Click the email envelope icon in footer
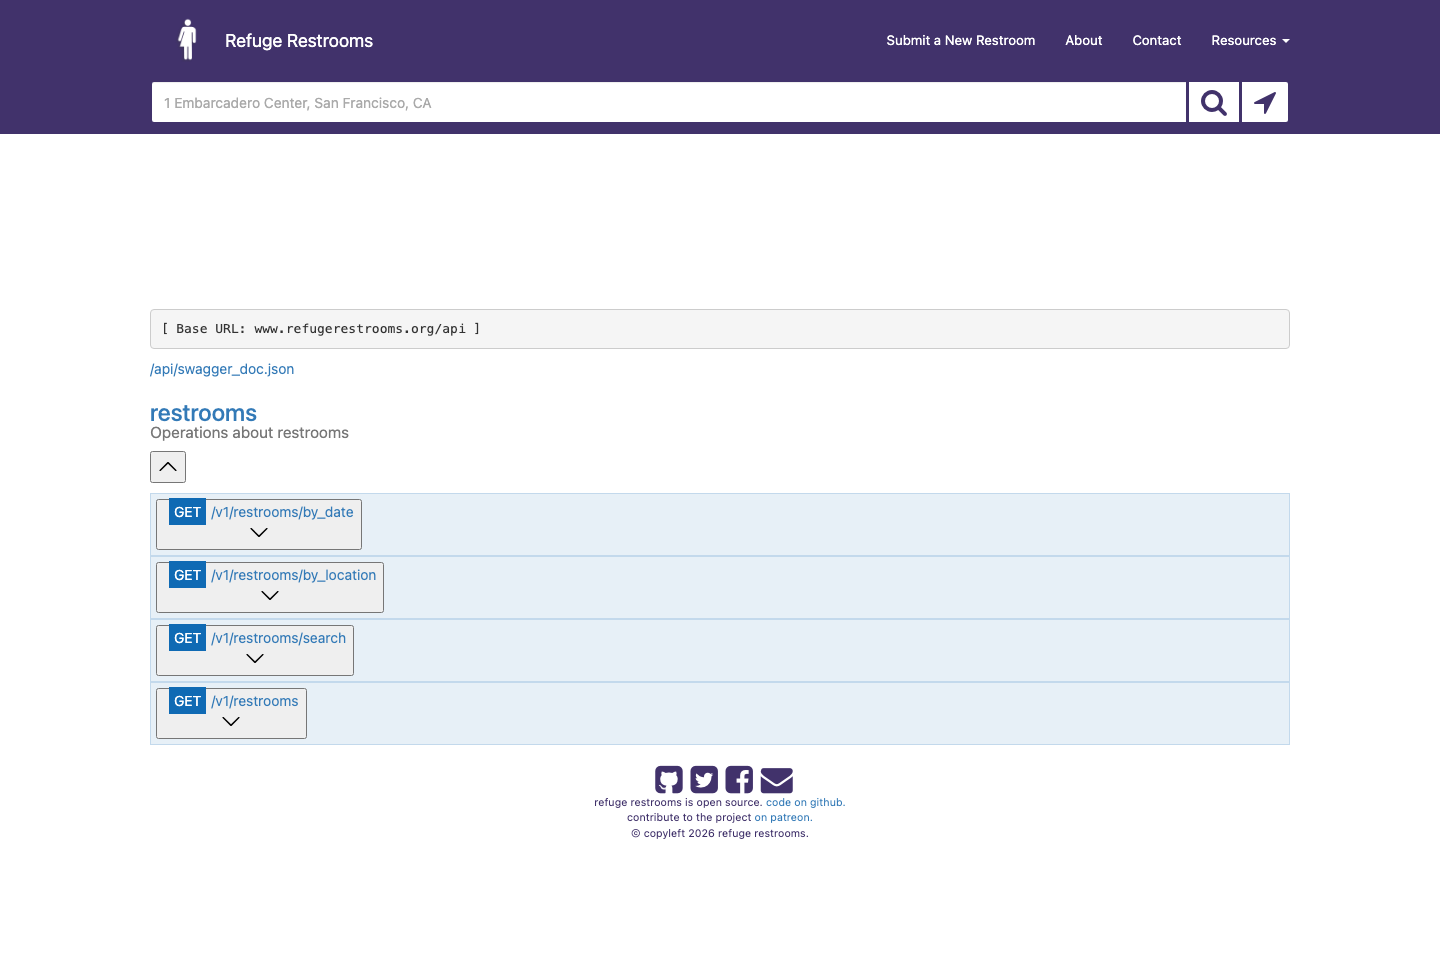Image resolution: width=1440 pixels, height=960 pixels. [x=776, y=780]
